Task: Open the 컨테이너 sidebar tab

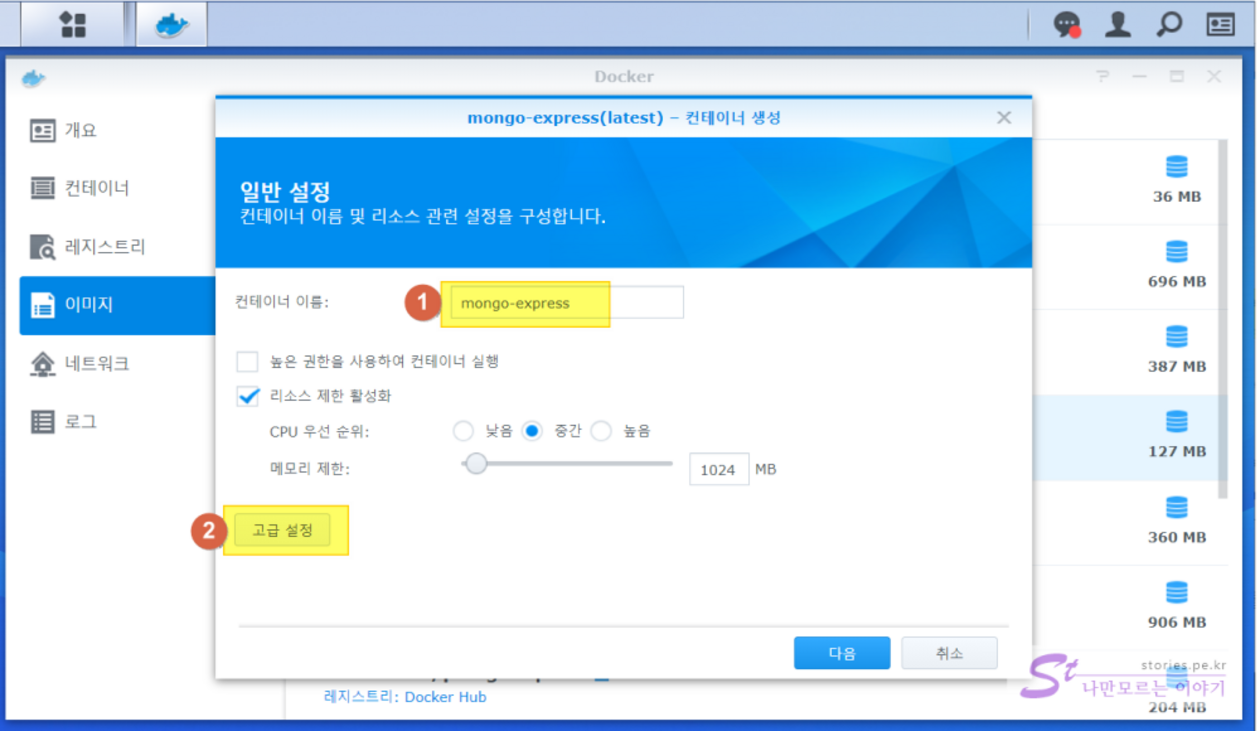Action: coord(97,188)
